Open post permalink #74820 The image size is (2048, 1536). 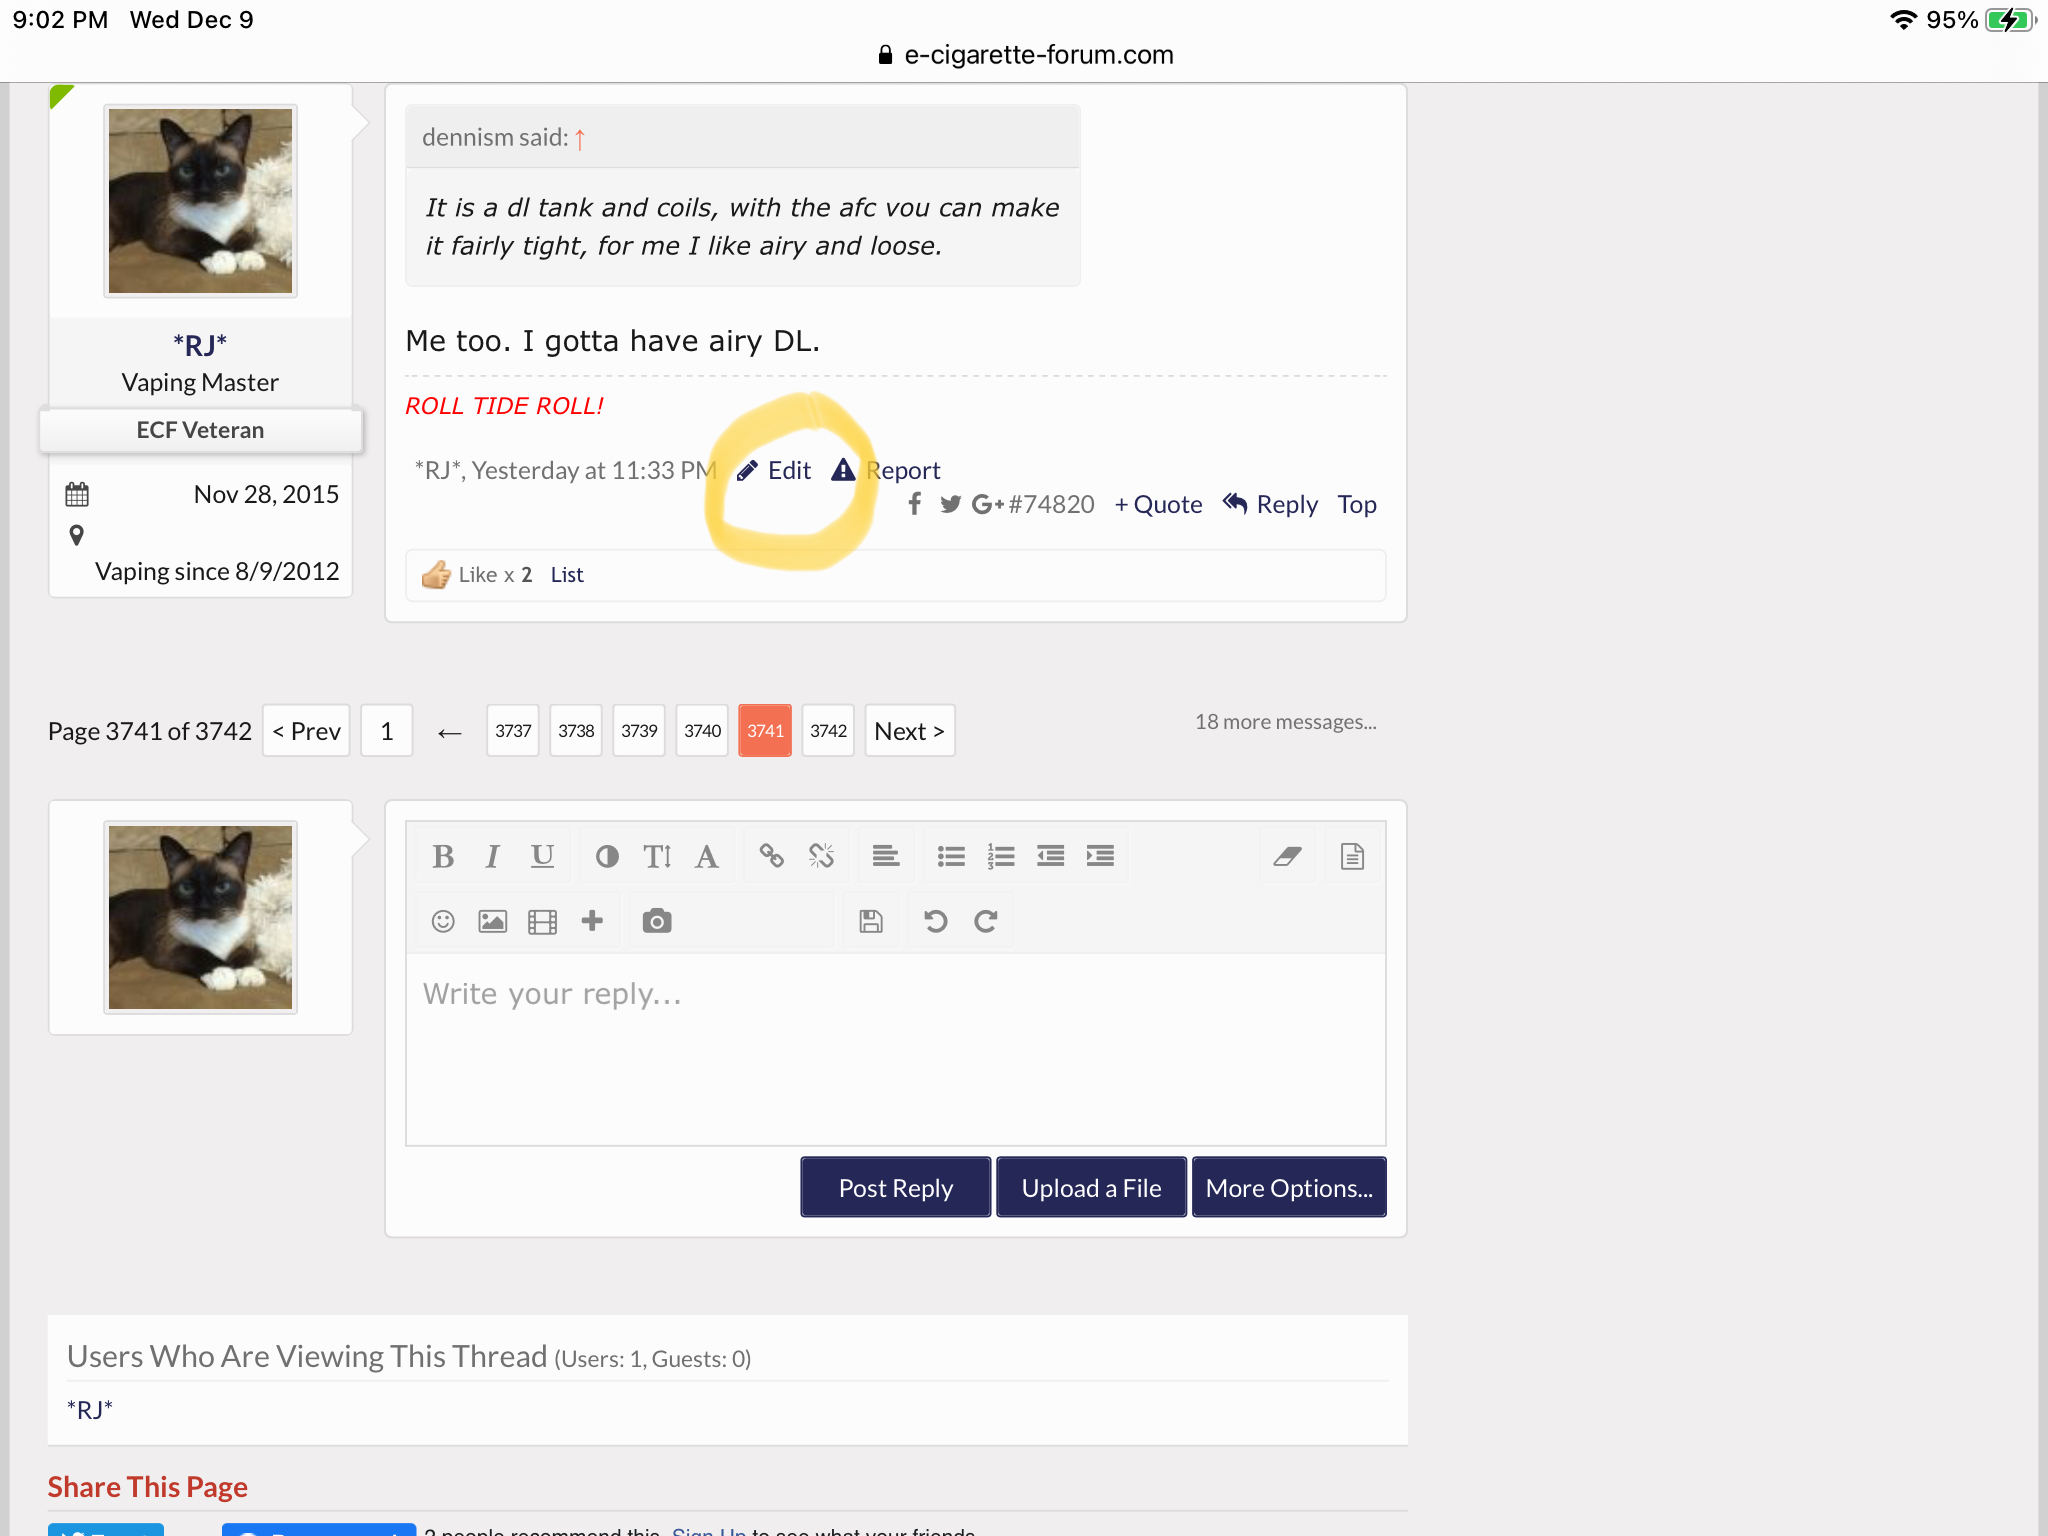tap(1051, 504)
